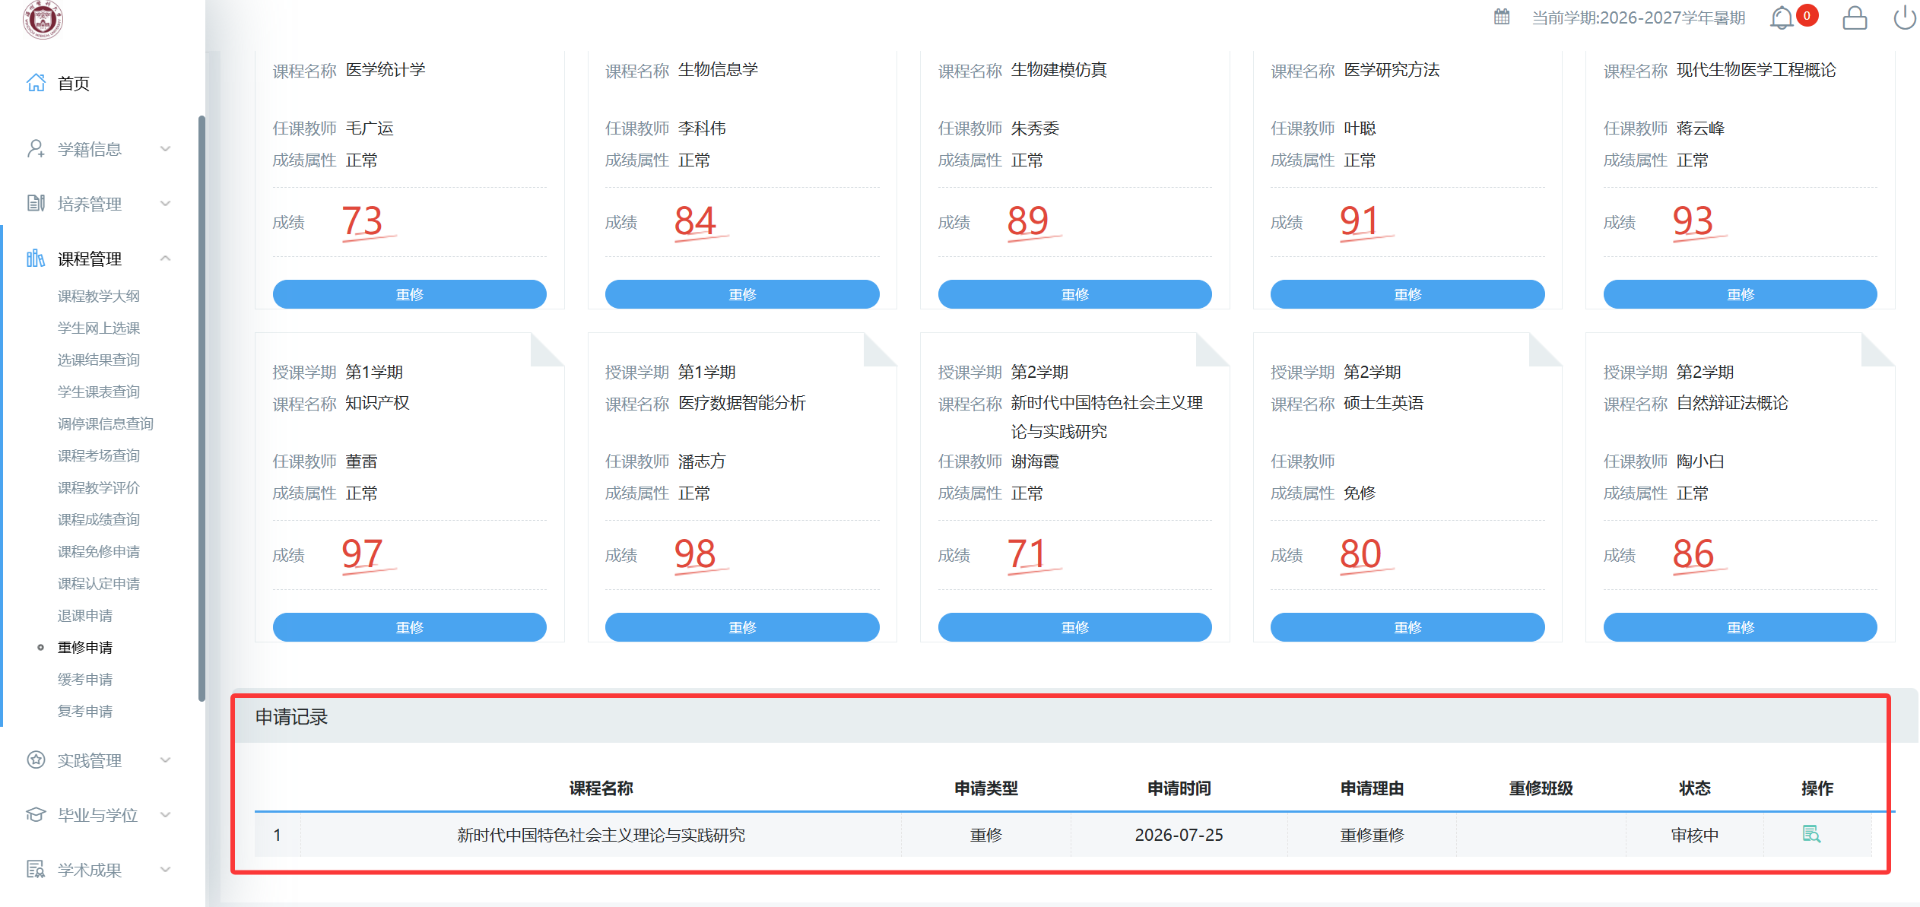
Task: Open 课程认定申请 submenu item
Action: [x=99, y=584]
